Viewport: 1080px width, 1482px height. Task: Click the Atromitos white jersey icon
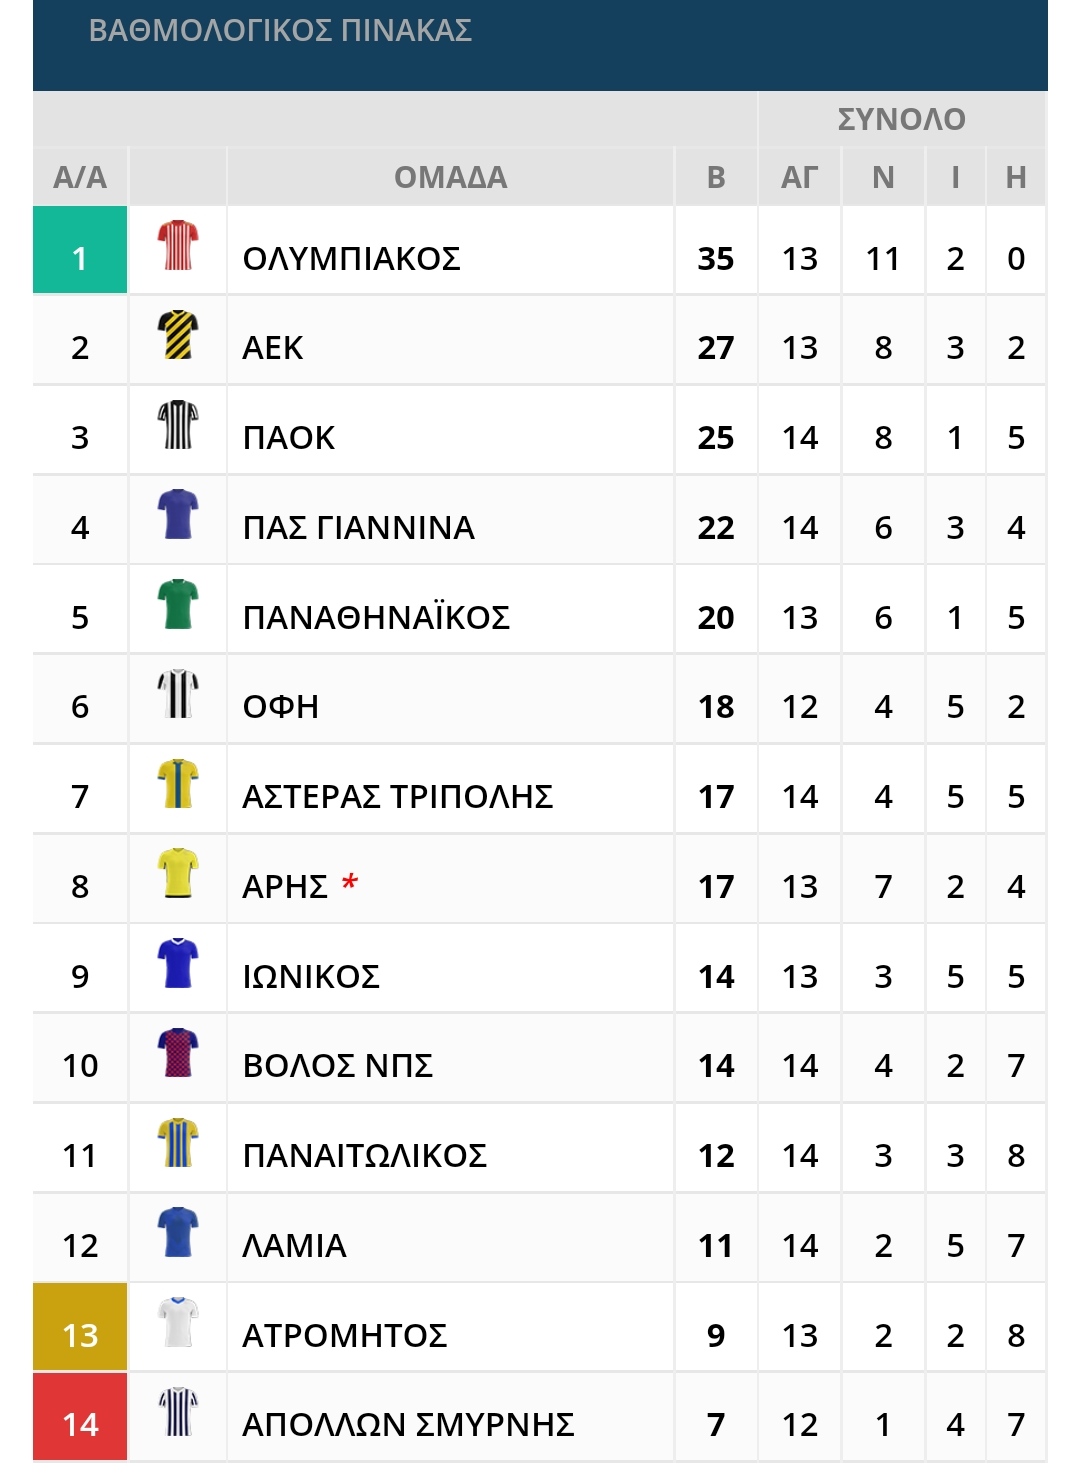coord(178,1323)
